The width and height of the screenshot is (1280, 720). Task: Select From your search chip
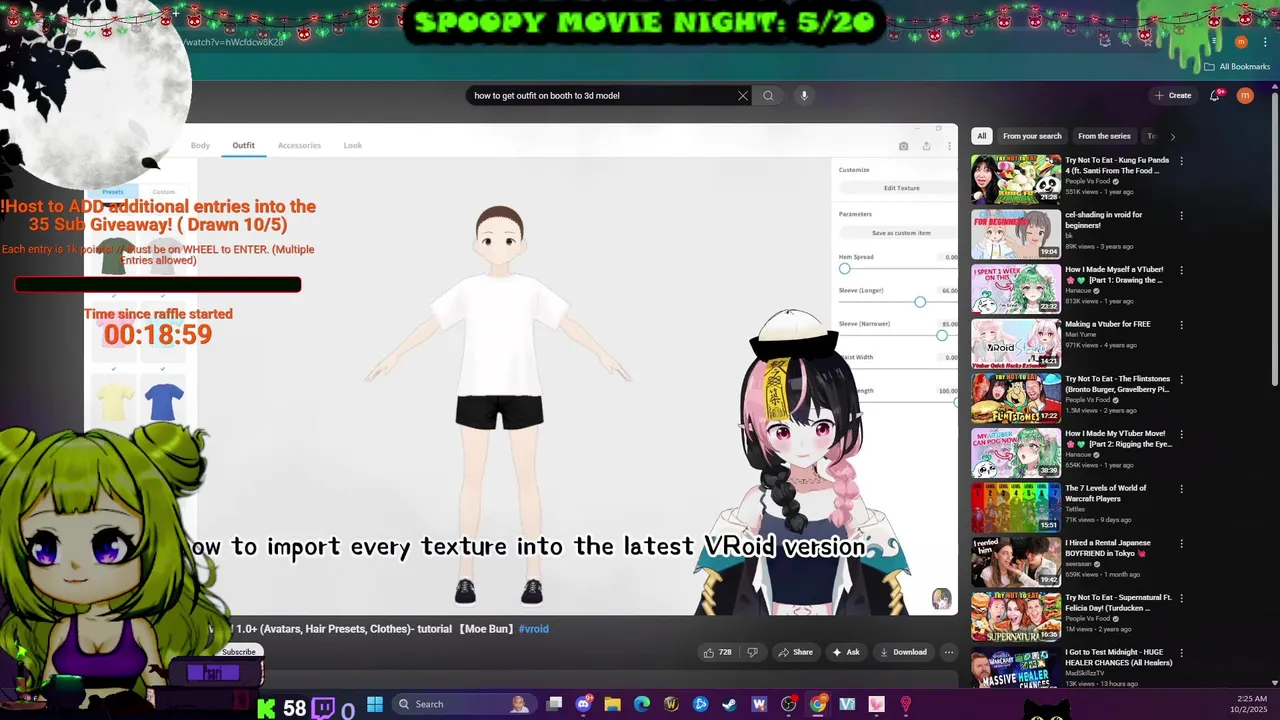point(1032,136)
